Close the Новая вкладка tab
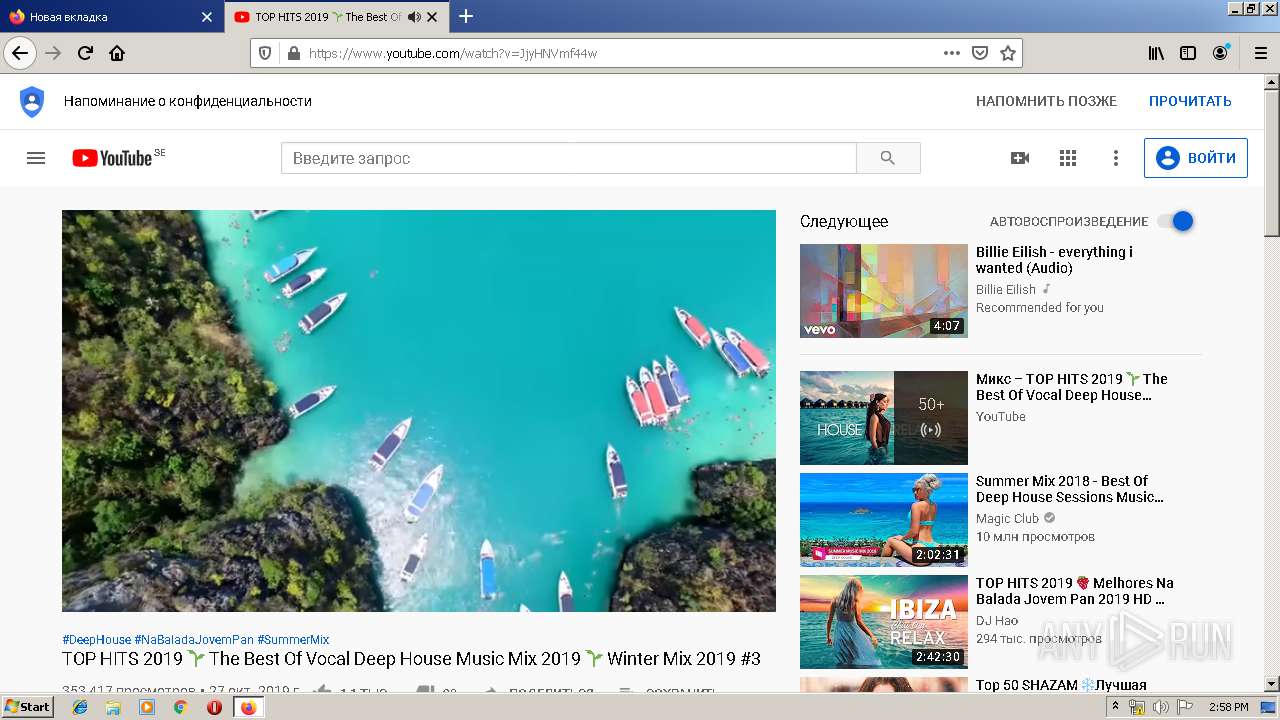The height and width of the screenshot is (720, 1280). [x=207, y=17]
